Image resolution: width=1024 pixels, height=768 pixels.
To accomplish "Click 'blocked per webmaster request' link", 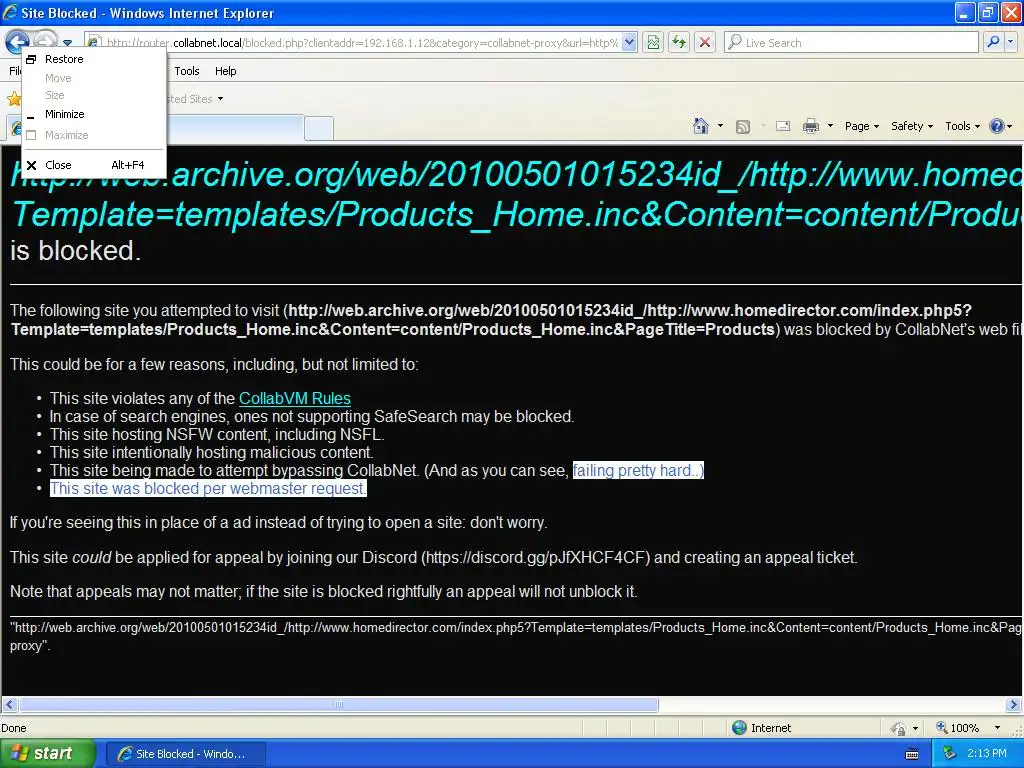I will [x=208, y=488].
